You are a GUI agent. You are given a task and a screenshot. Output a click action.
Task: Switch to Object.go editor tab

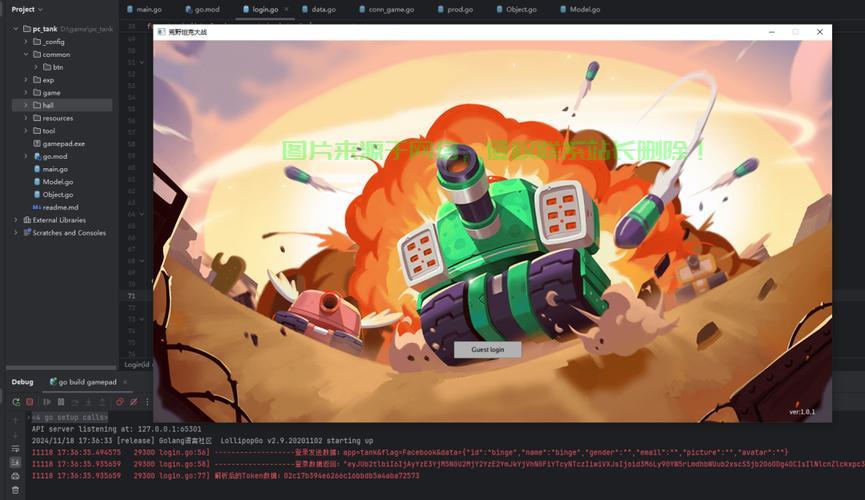[516, 9]
